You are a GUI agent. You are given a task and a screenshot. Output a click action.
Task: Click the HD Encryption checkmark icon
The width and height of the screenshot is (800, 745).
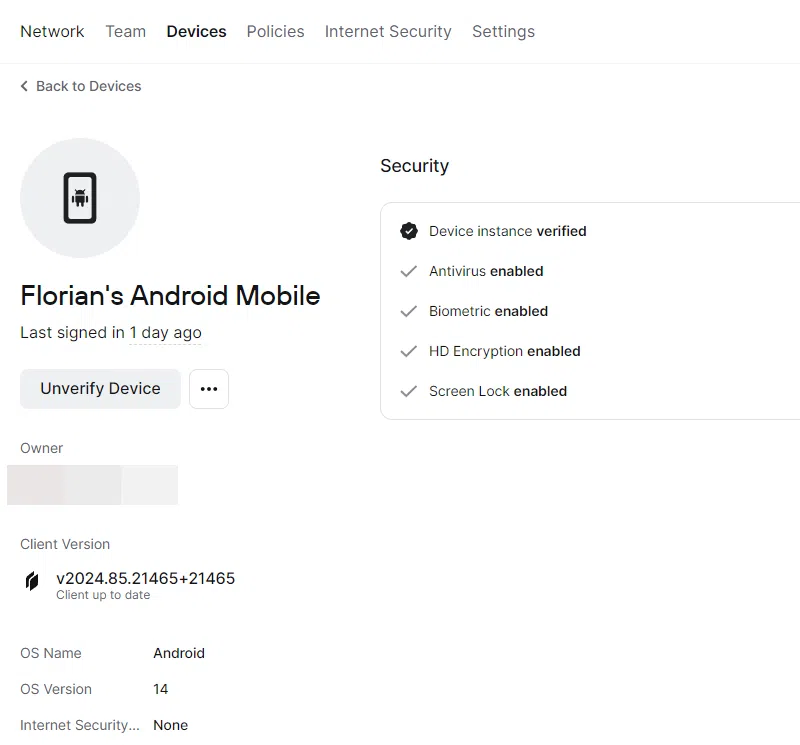(408, 351)
